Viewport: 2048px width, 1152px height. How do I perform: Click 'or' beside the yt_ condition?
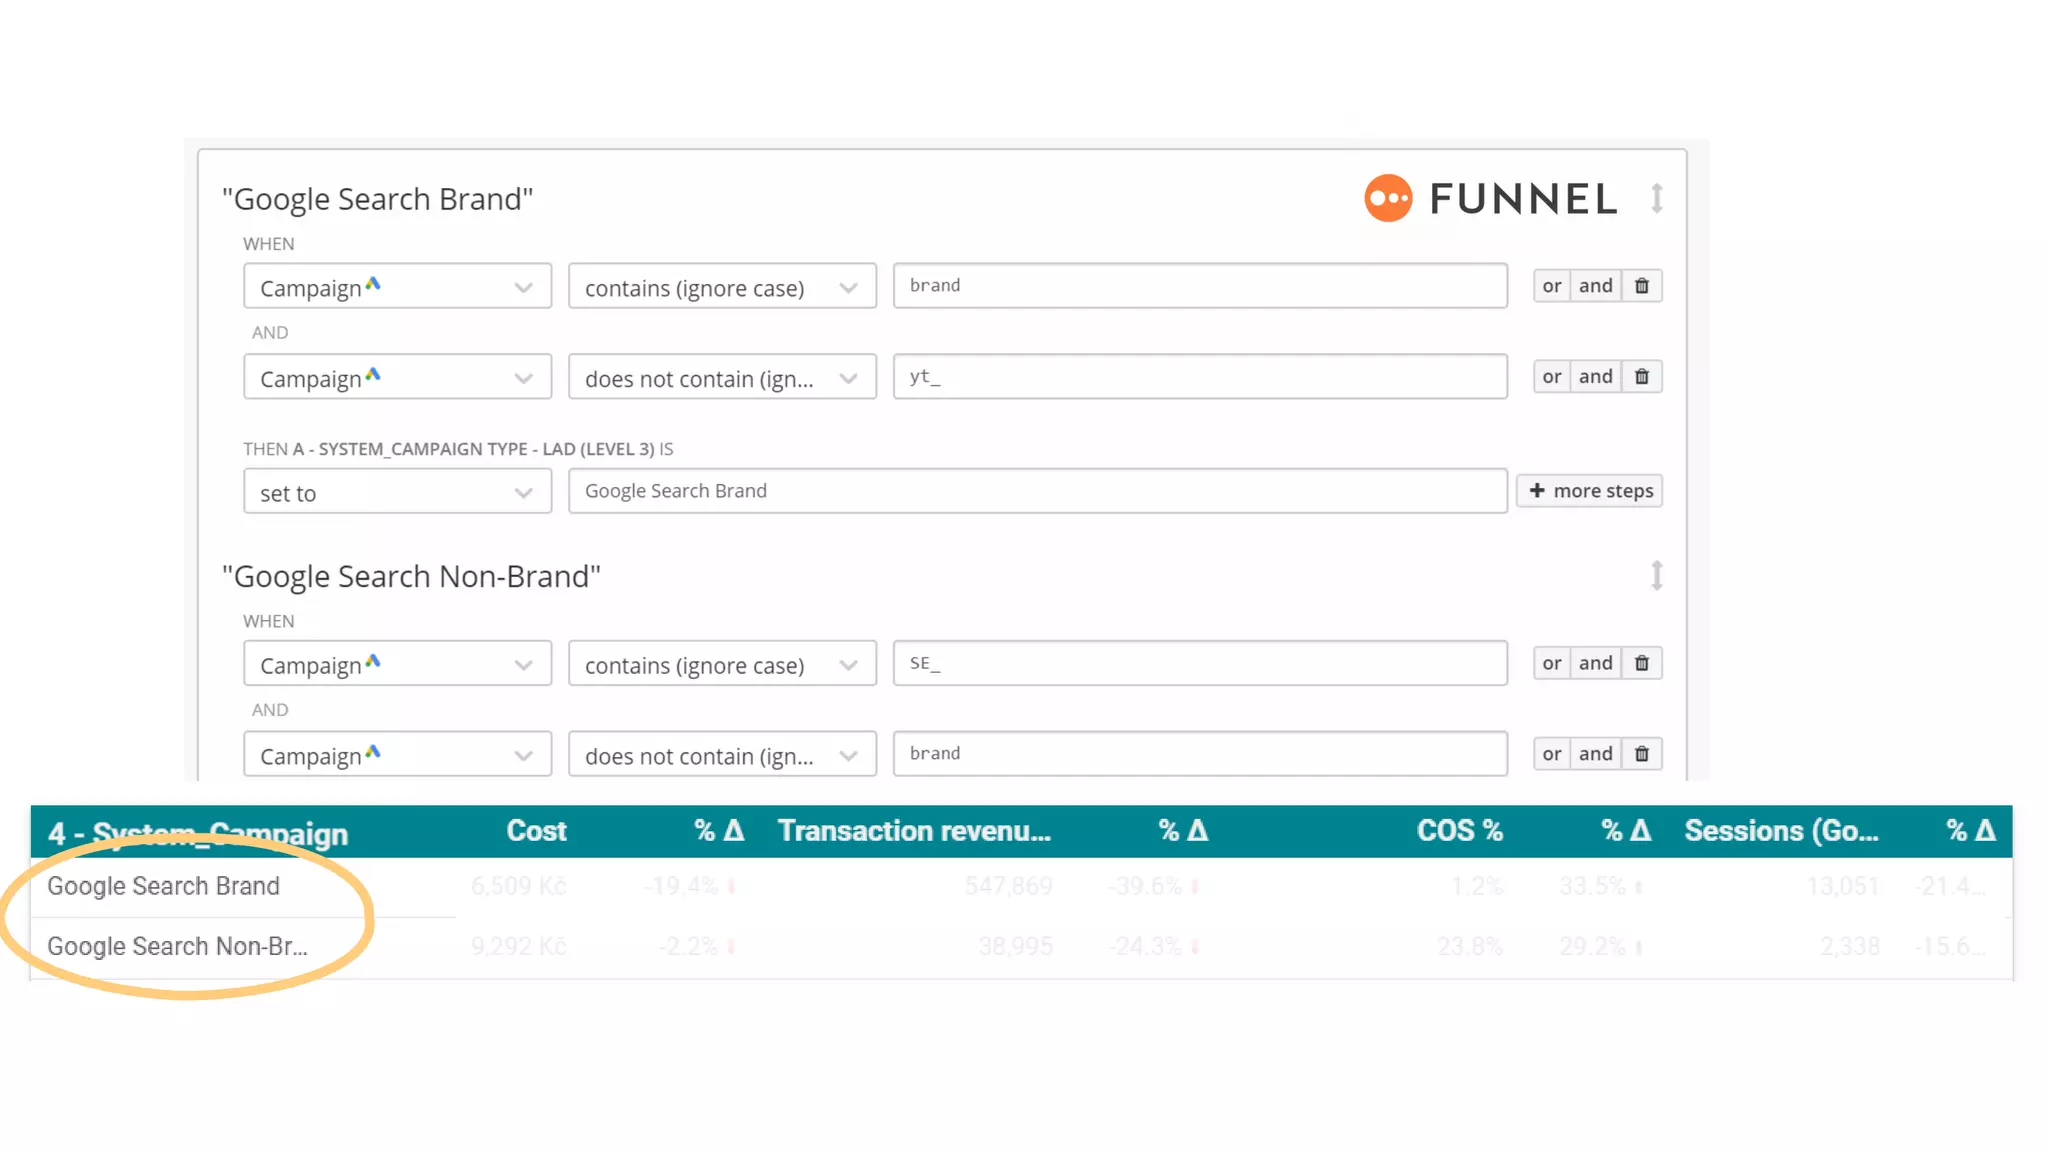coord(1551,377)
